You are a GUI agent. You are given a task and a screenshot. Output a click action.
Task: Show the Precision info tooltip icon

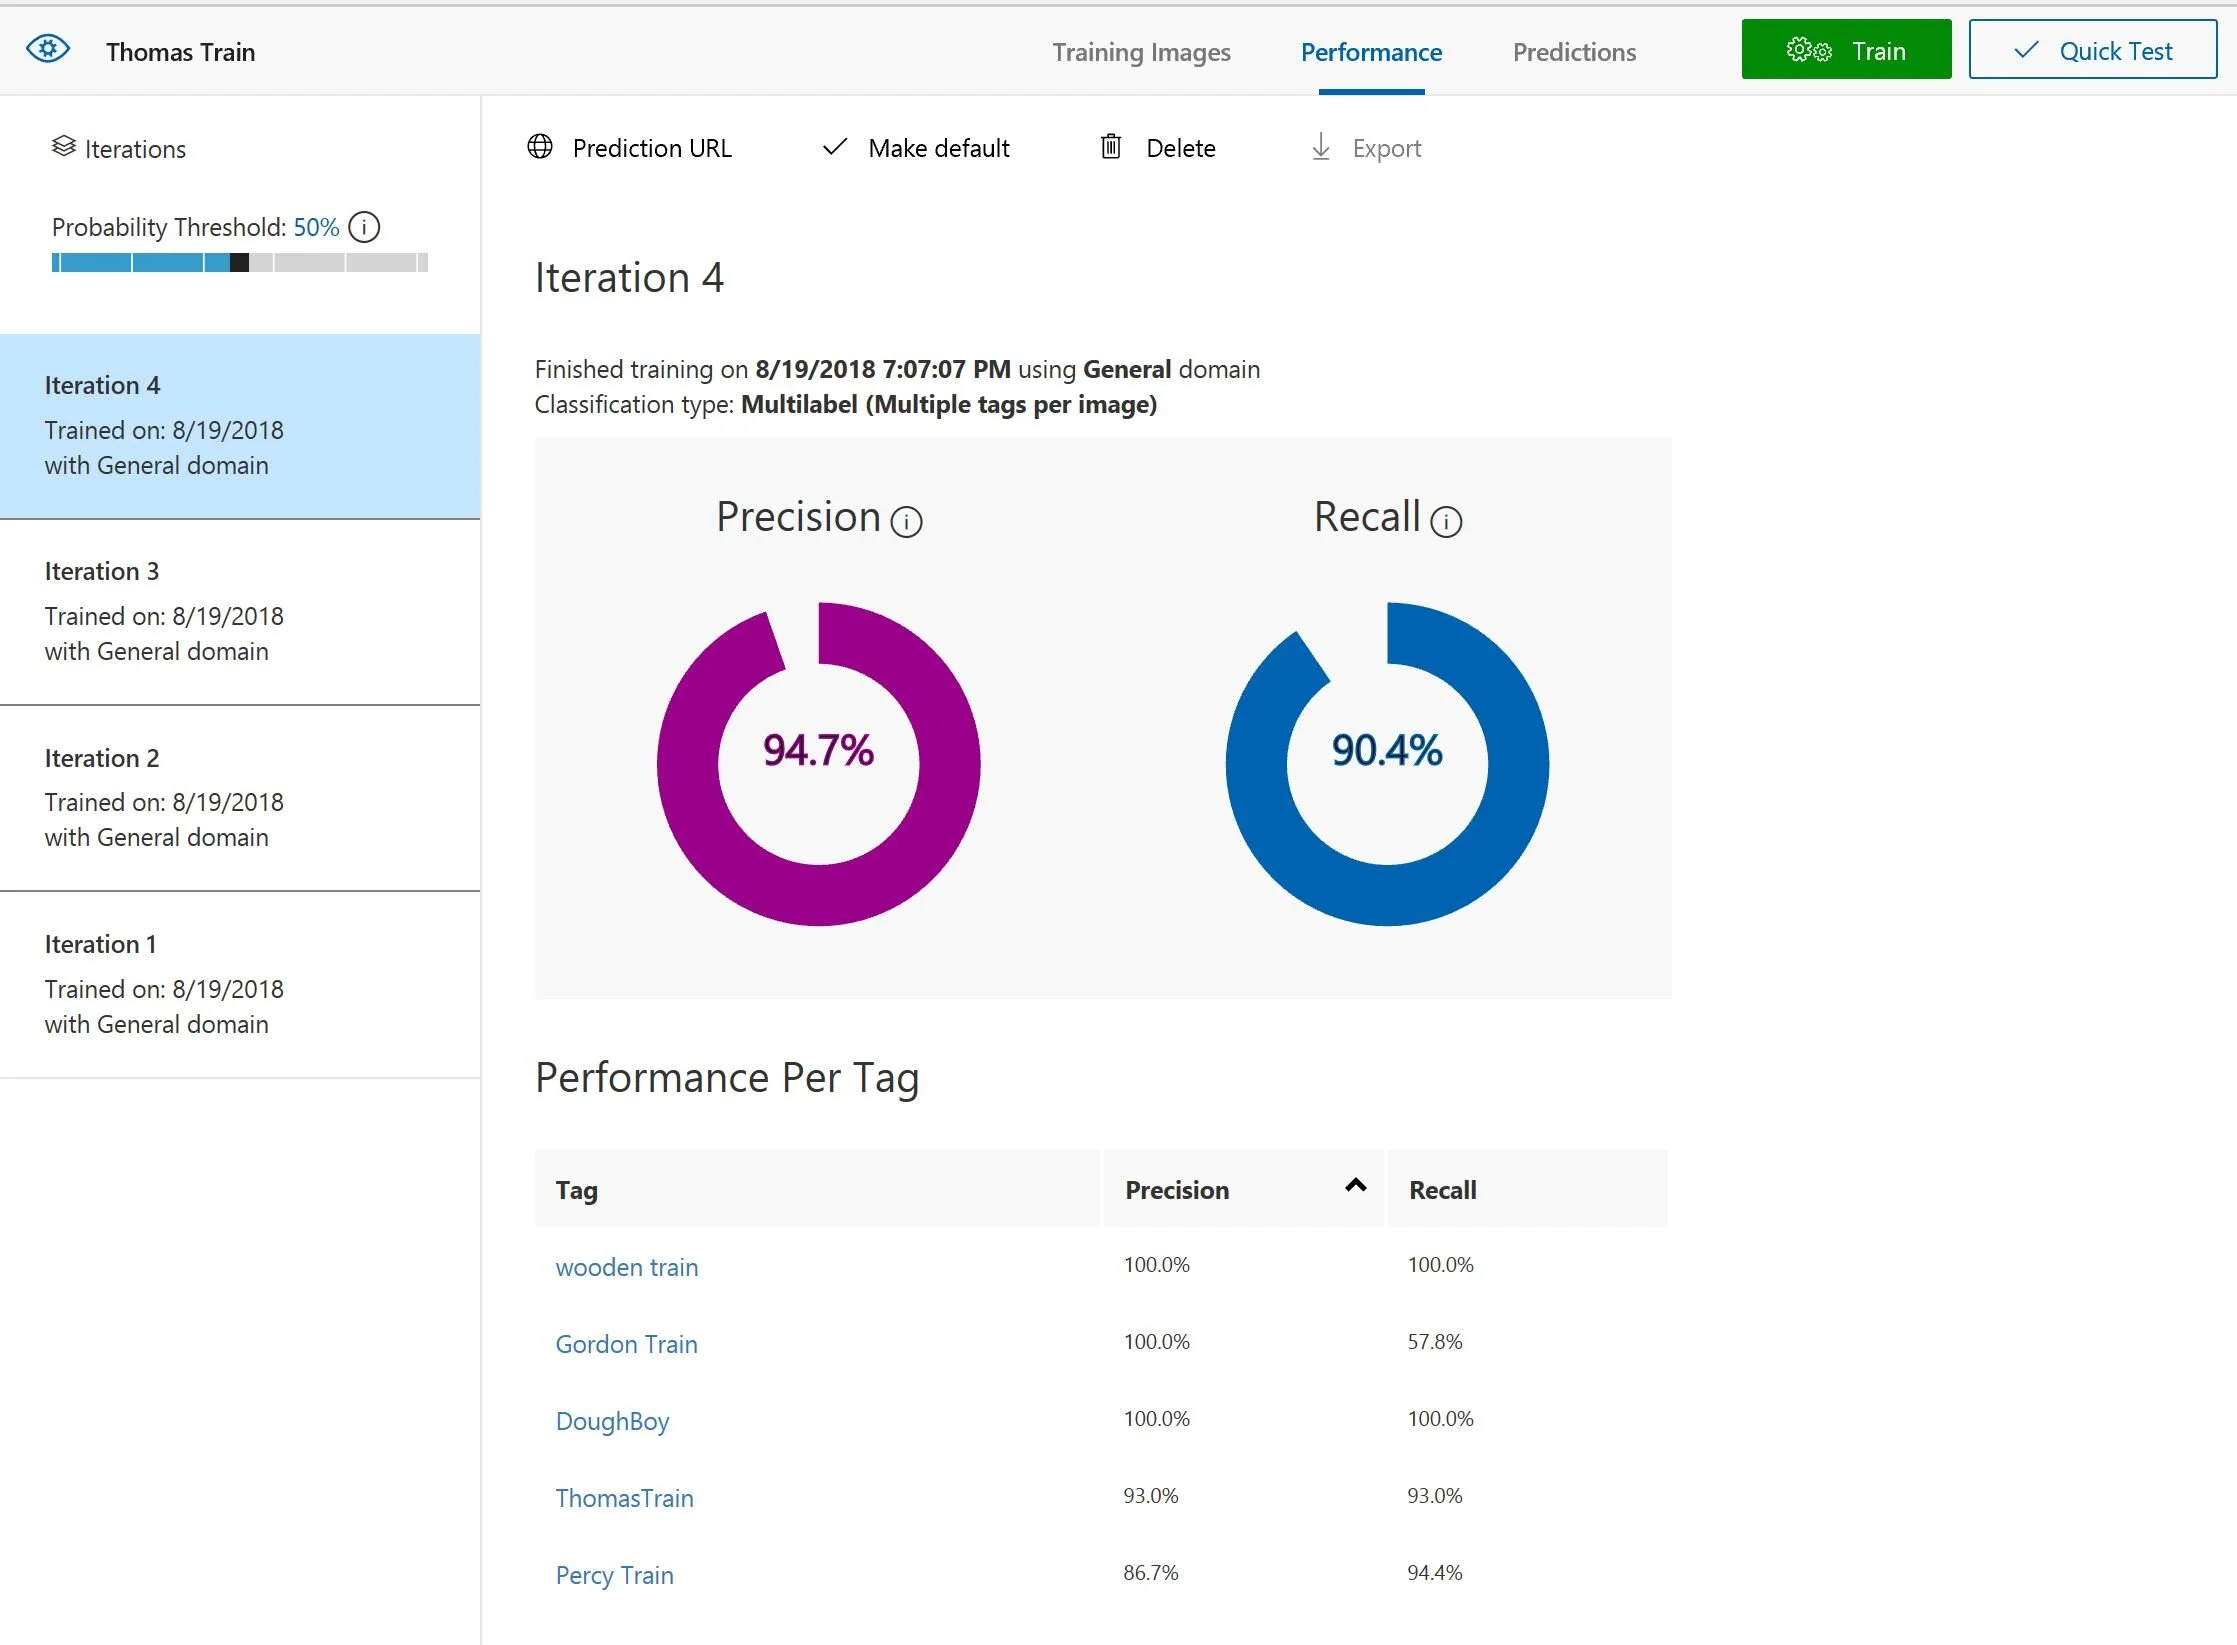pos(906,521)
